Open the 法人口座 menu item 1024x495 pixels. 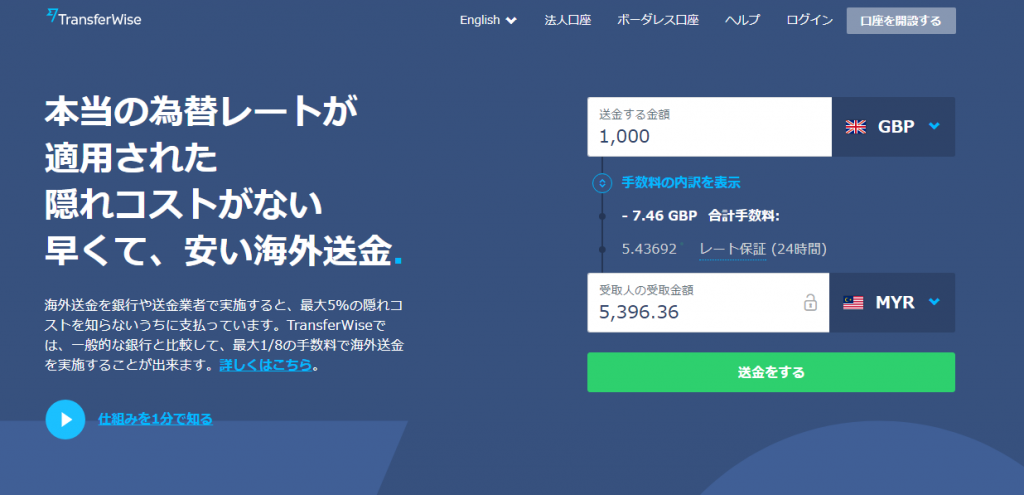[569, 20]
